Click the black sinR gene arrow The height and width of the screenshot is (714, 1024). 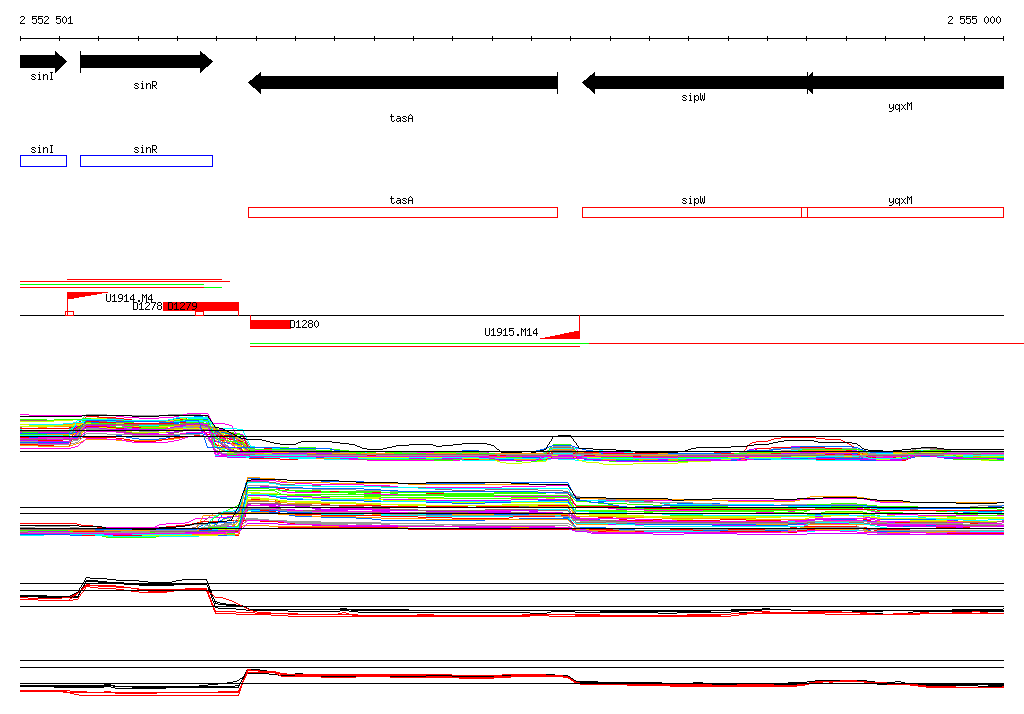(146, 62)
